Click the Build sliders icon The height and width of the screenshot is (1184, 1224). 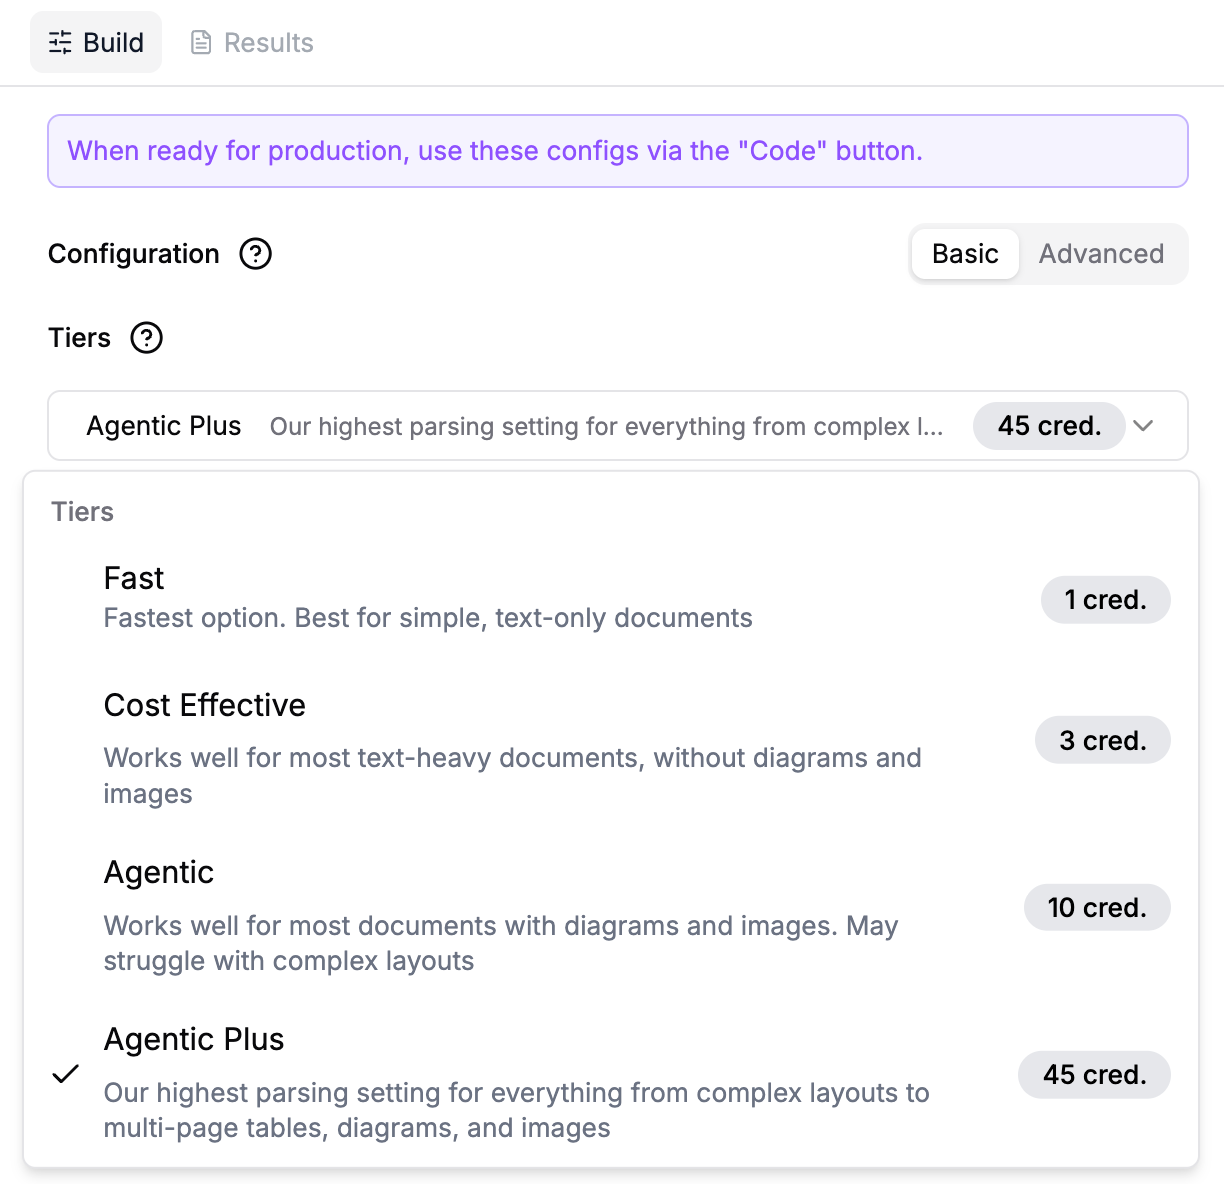tap(60, 42)
